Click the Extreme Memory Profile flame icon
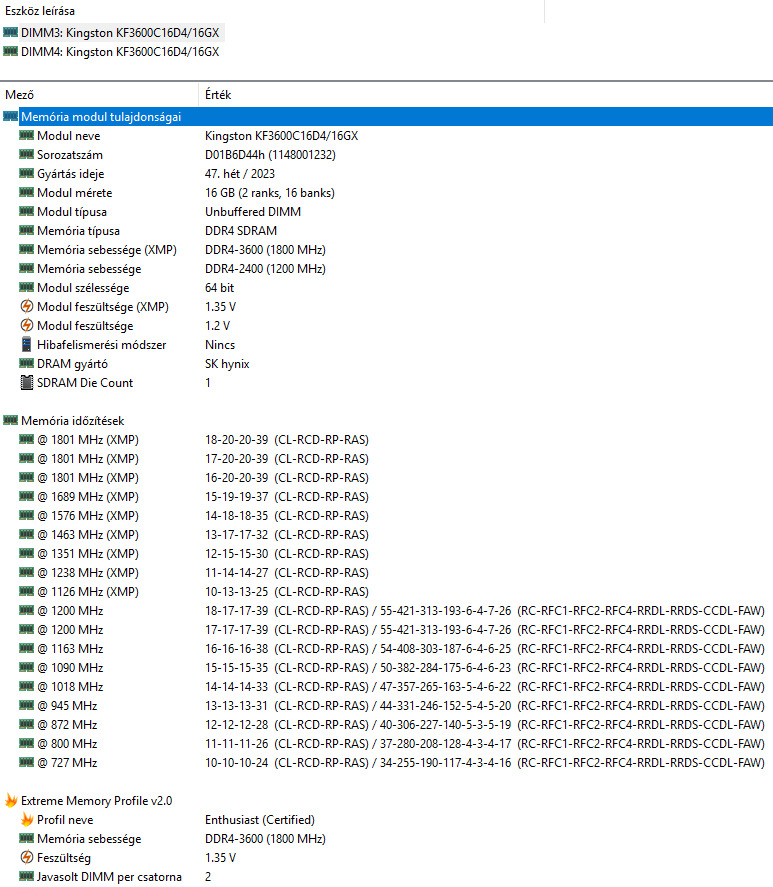This screenshot has height=887, width=773. pos(11,800)
